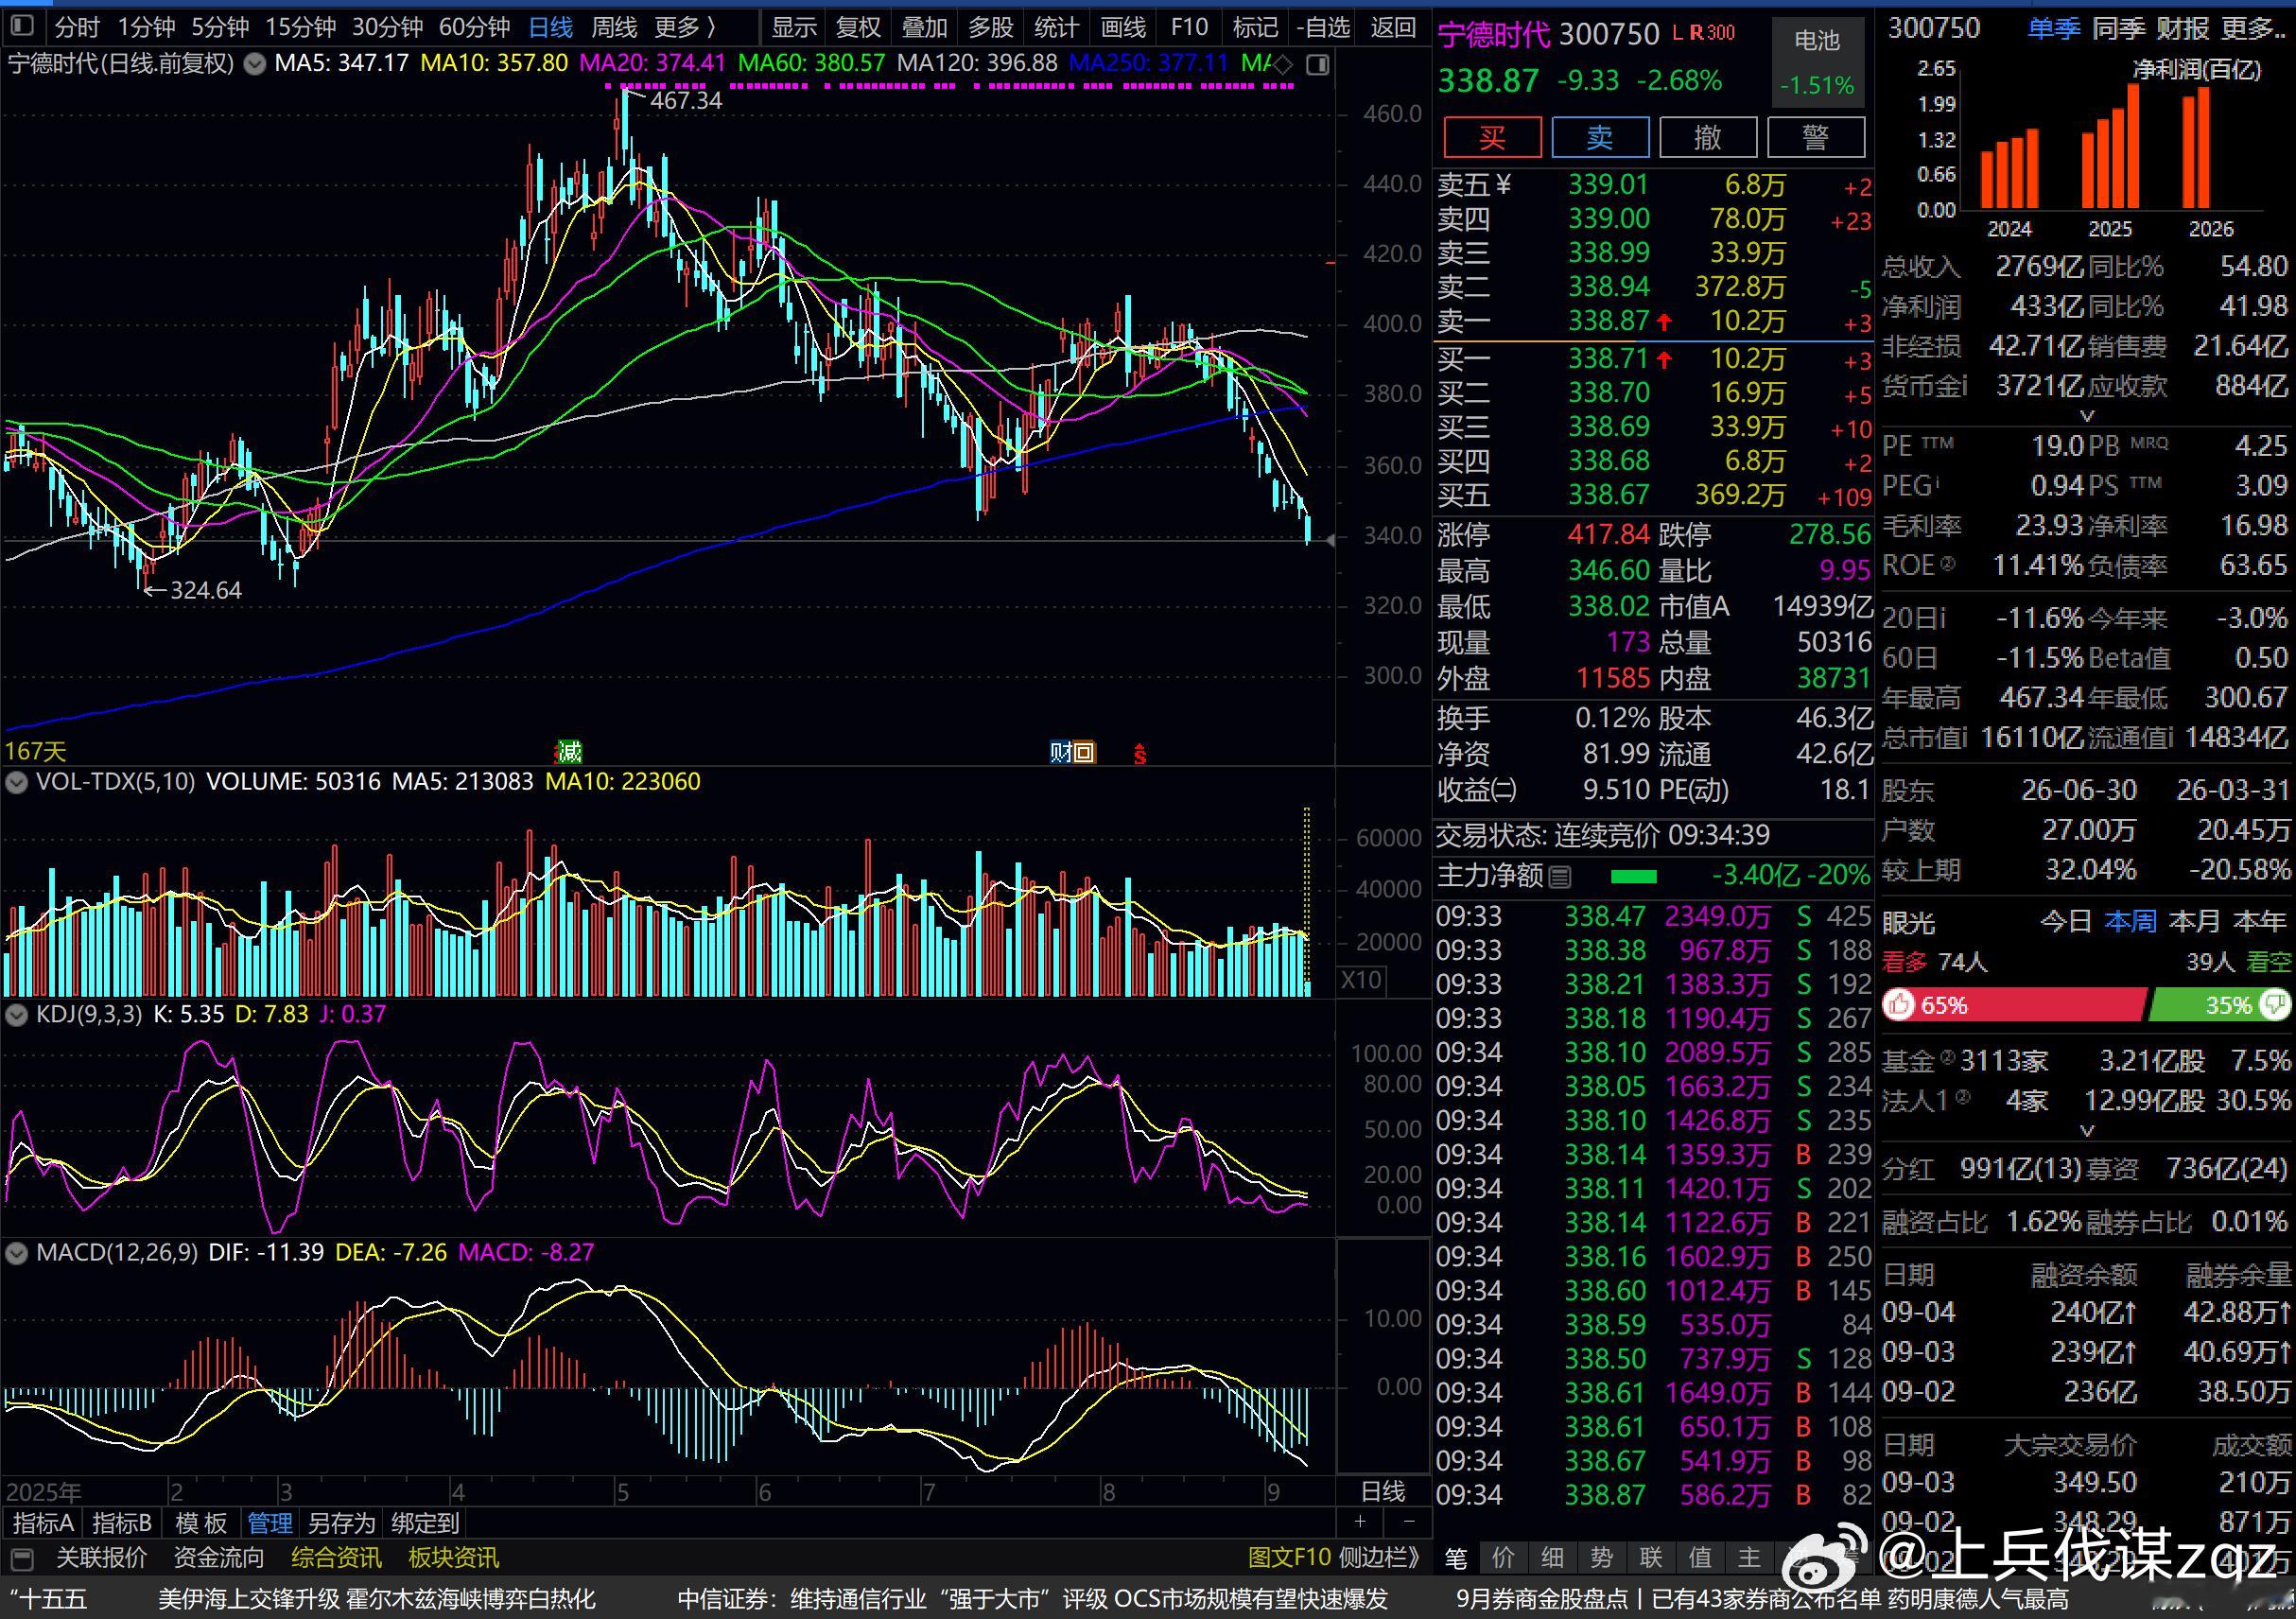Image resolution: width=2296 pixels, height=1619 pixels.
Task: Click the red S marker on the chart
Action: point(1139,753)
